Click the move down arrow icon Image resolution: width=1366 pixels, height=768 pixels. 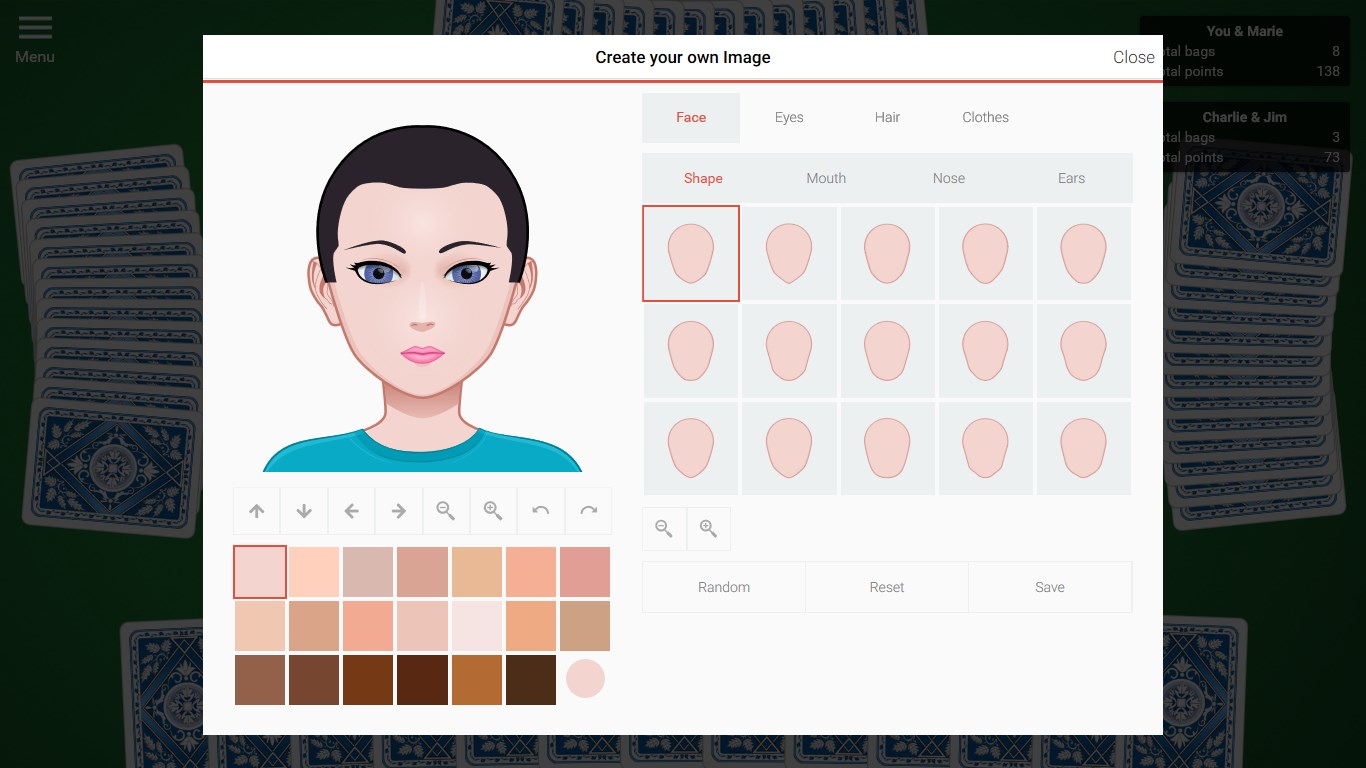click(304, 511)
